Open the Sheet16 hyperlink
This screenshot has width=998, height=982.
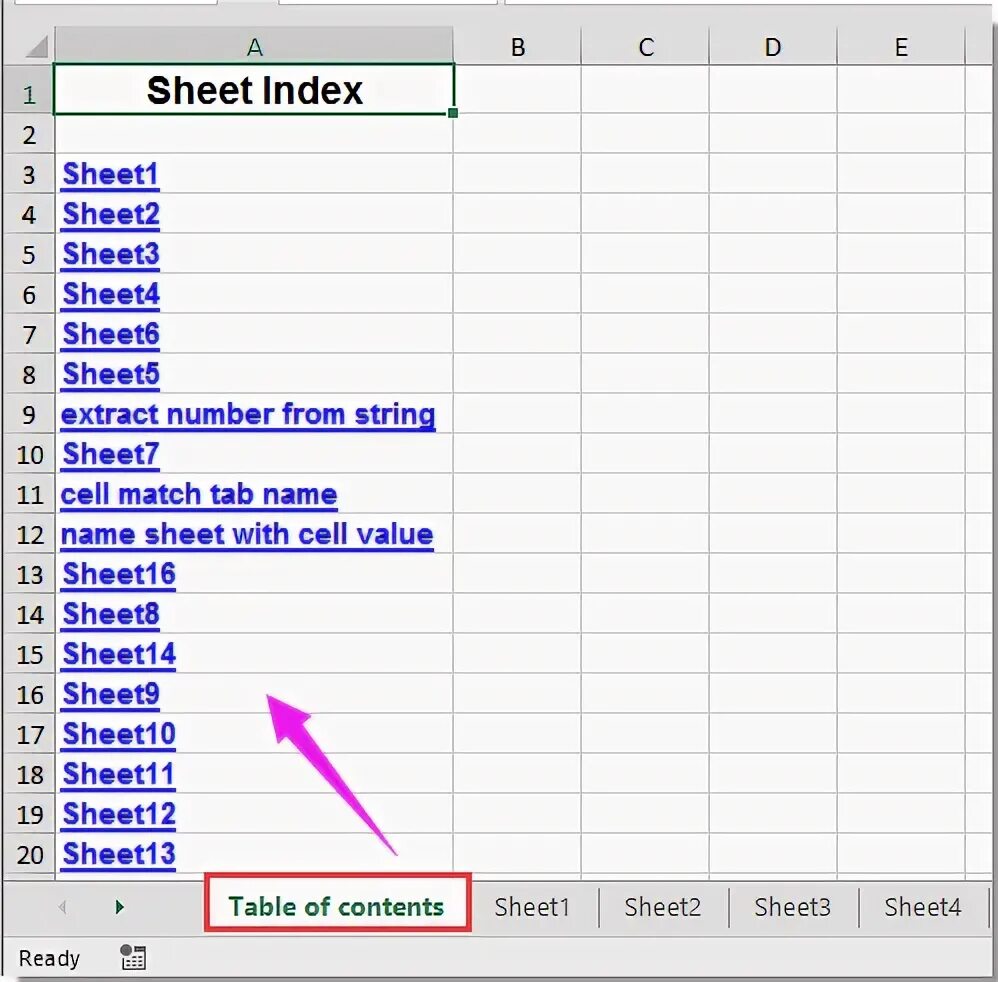[119, 574]
